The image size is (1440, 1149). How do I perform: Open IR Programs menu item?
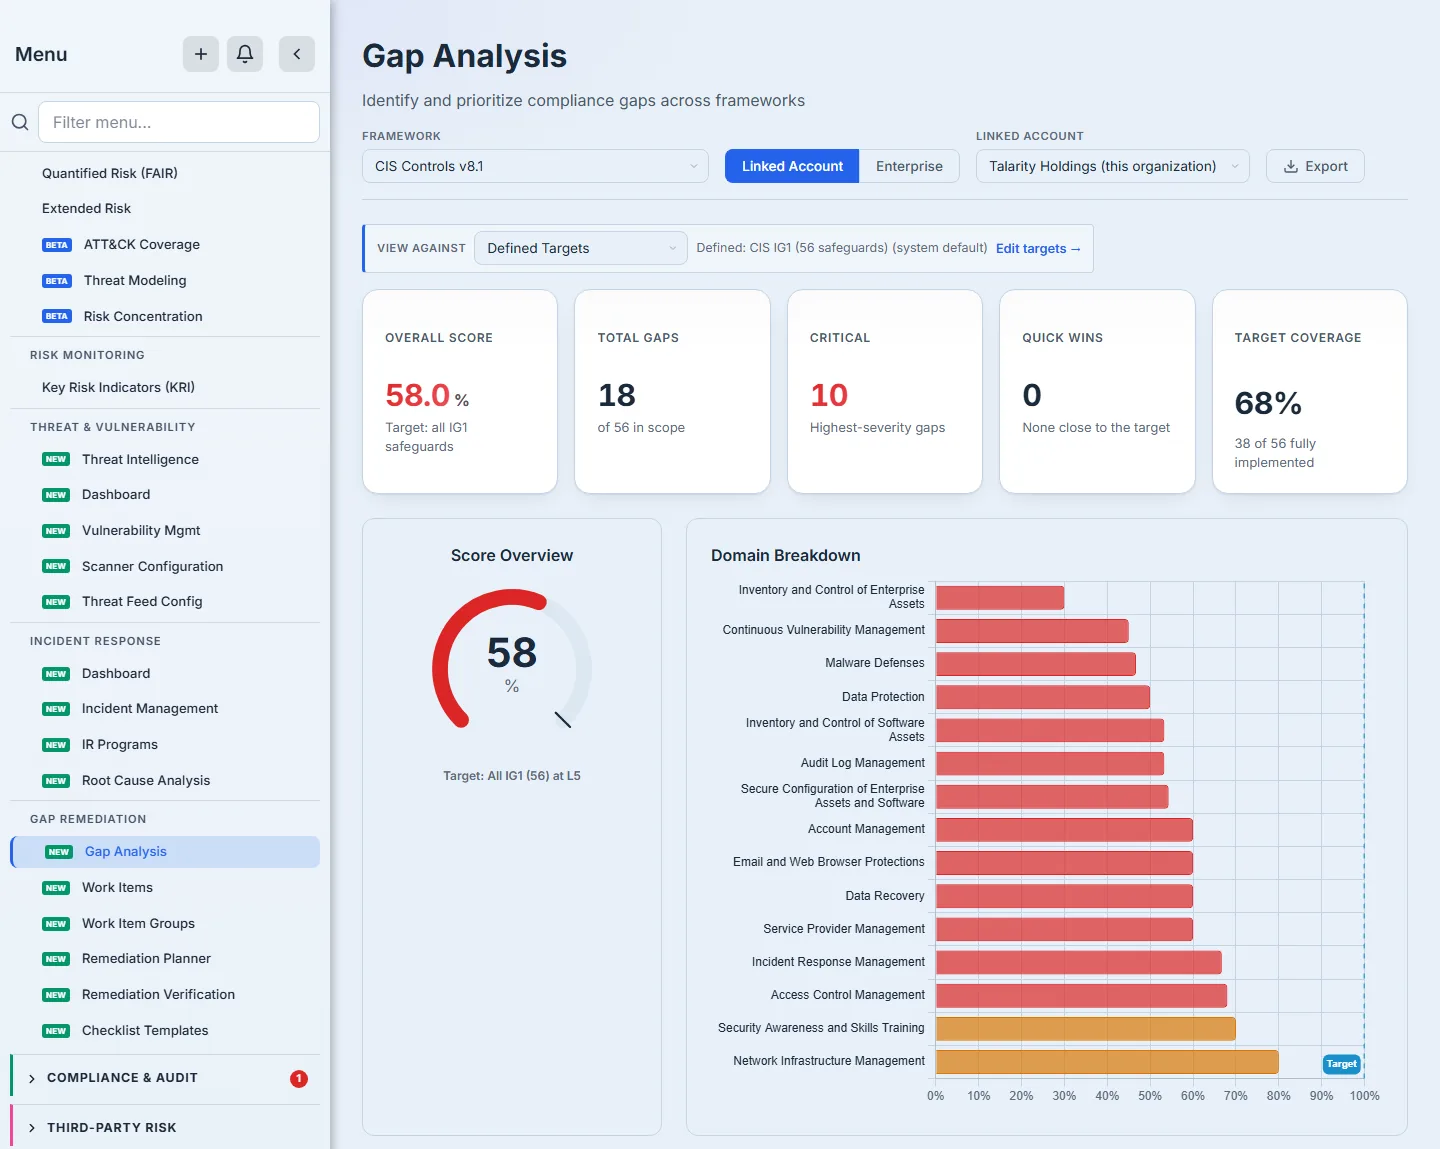[x=120, y=744]
